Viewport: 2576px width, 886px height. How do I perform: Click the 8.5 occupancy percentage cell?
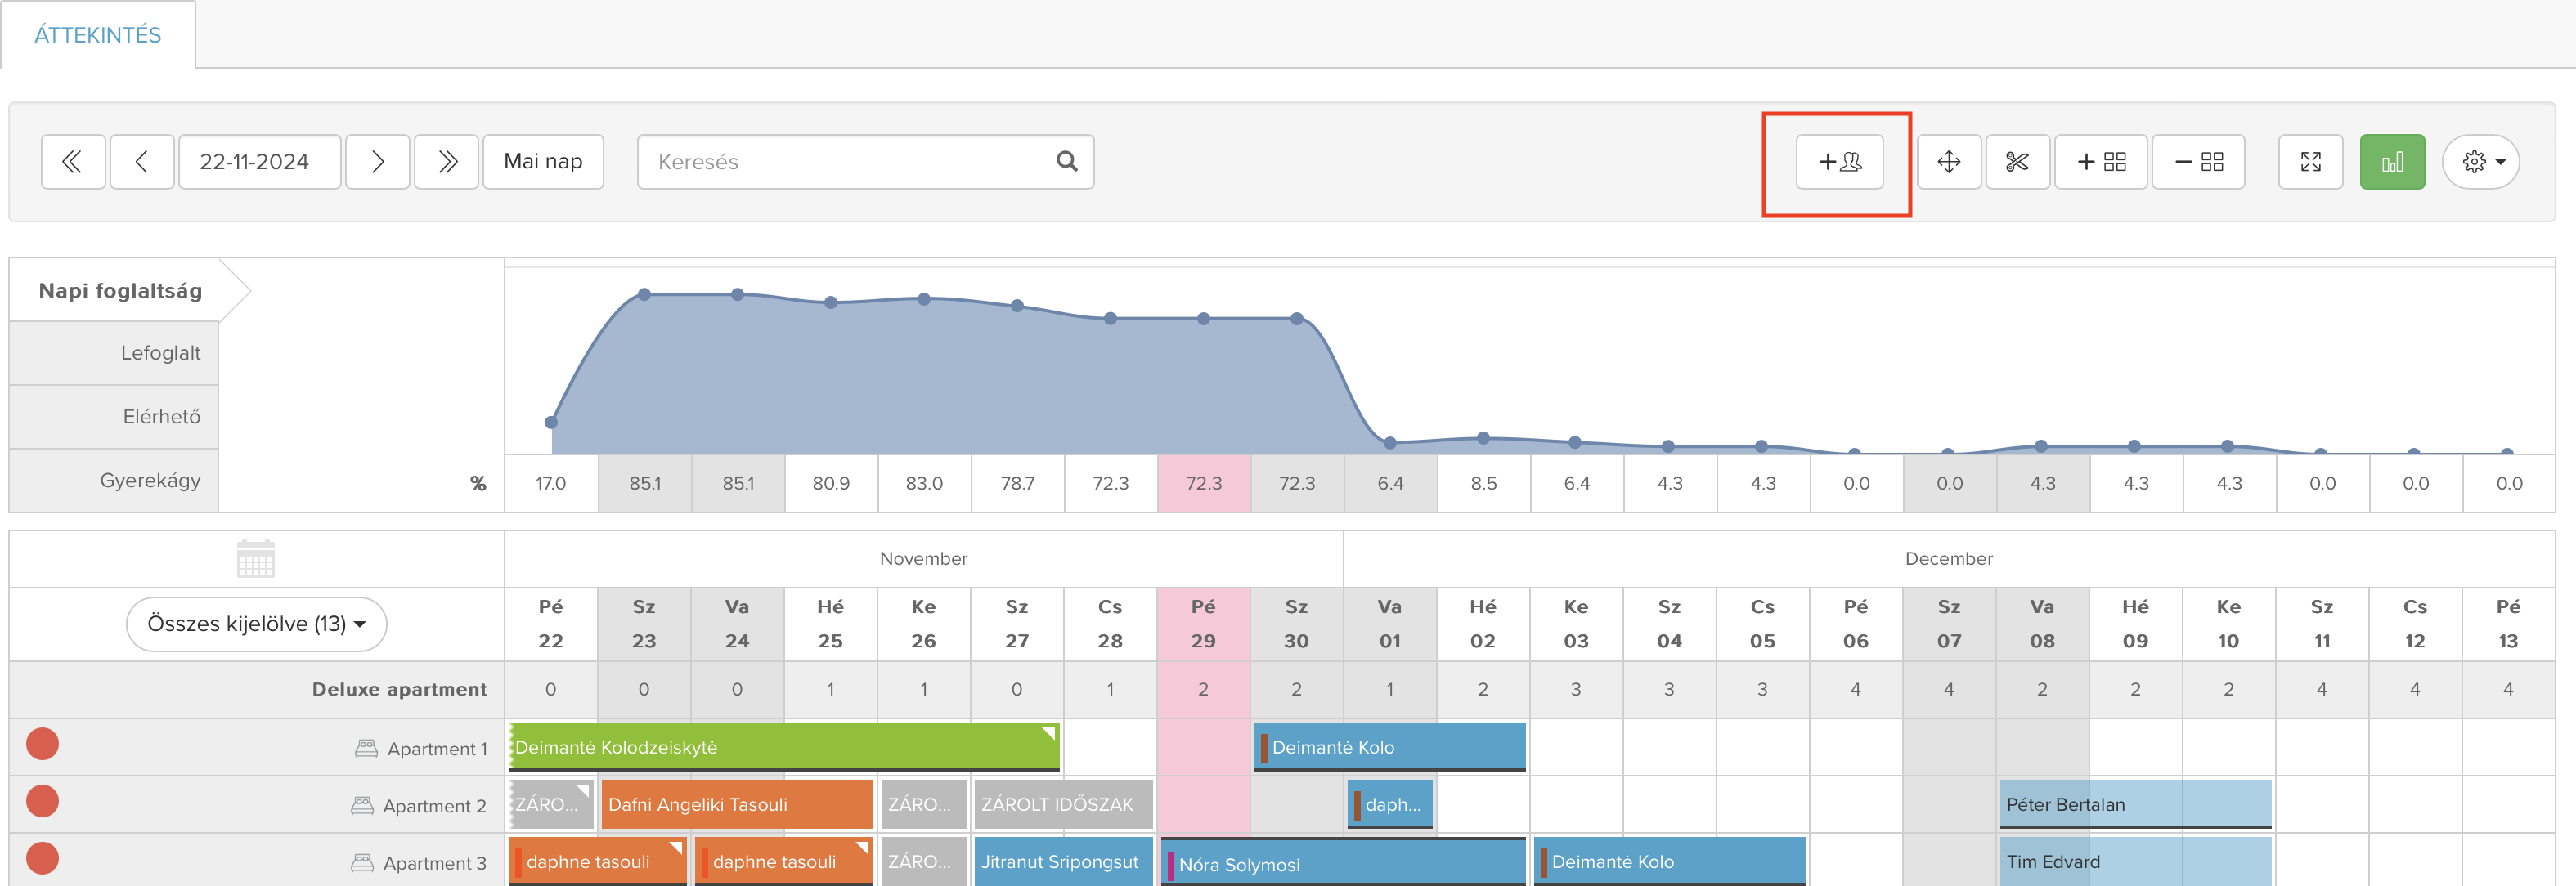[1483, 483]
